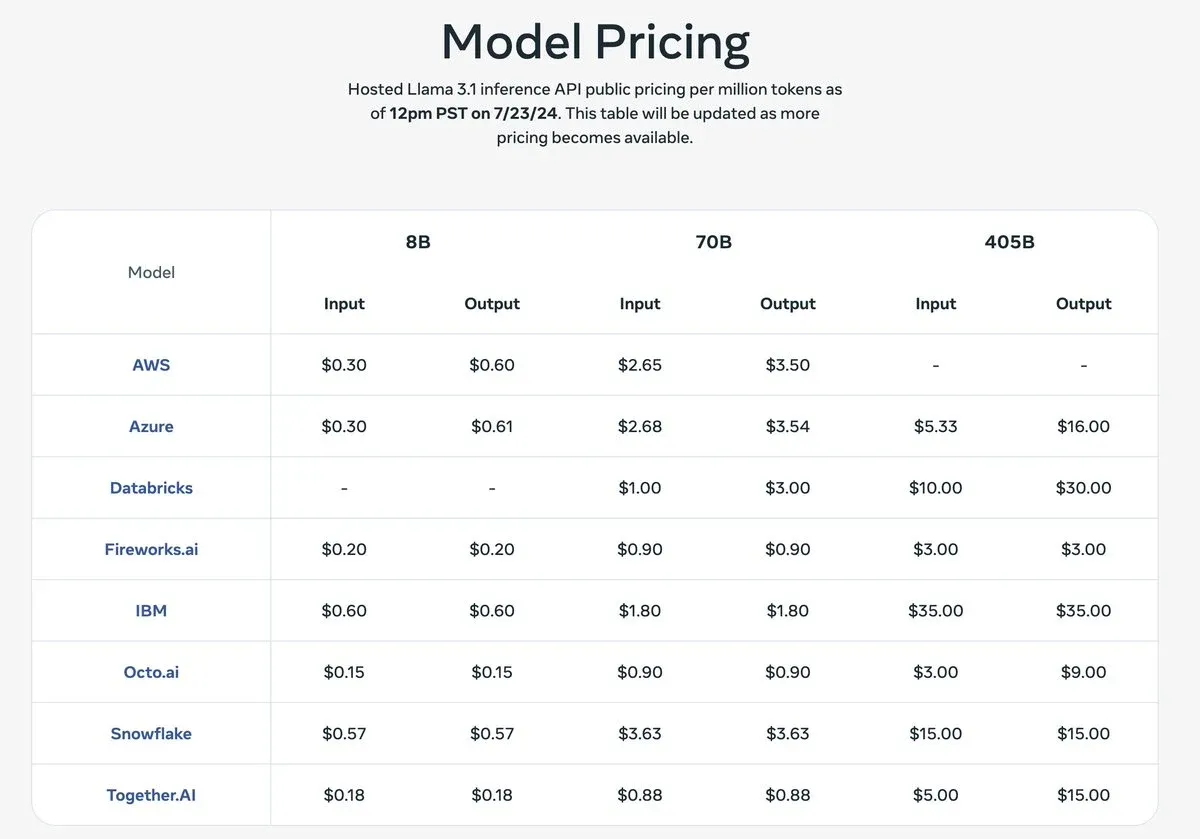1200x839 pixels.
Task: Click the Model Pricing page heading
Action: tap(595, 43)
